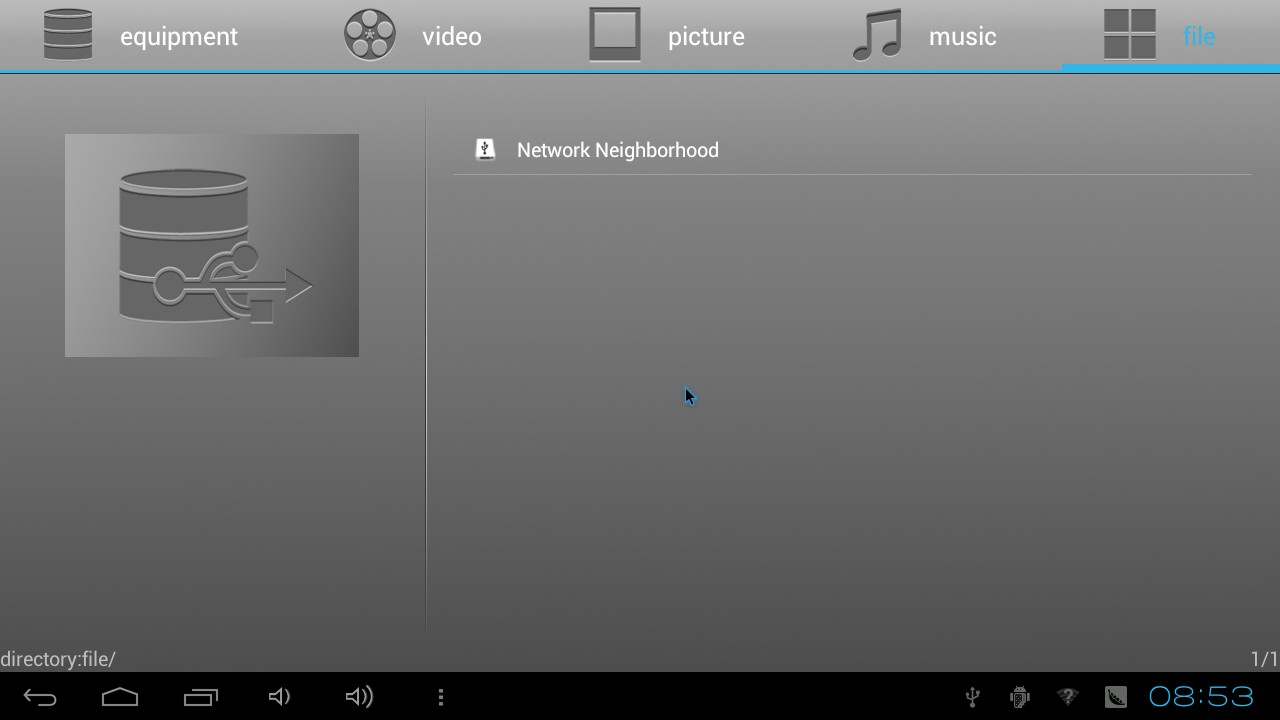The image size is (1280, 720).
Task: Click the Network Neighborhood USB drive icon
Action: pyautogui.click(x=485, y=150)
